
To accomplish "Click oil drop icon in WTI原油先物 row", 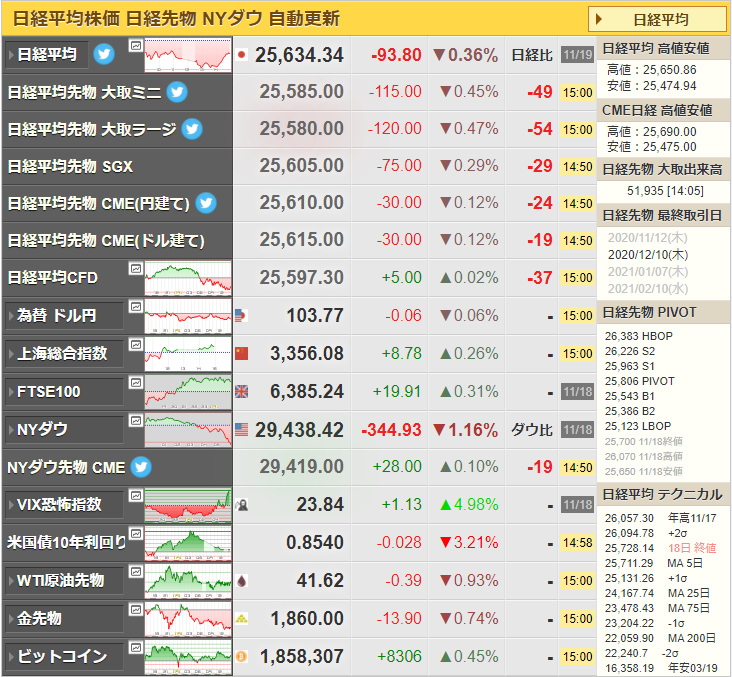I will pyautogui.click(x=241, y=581).
